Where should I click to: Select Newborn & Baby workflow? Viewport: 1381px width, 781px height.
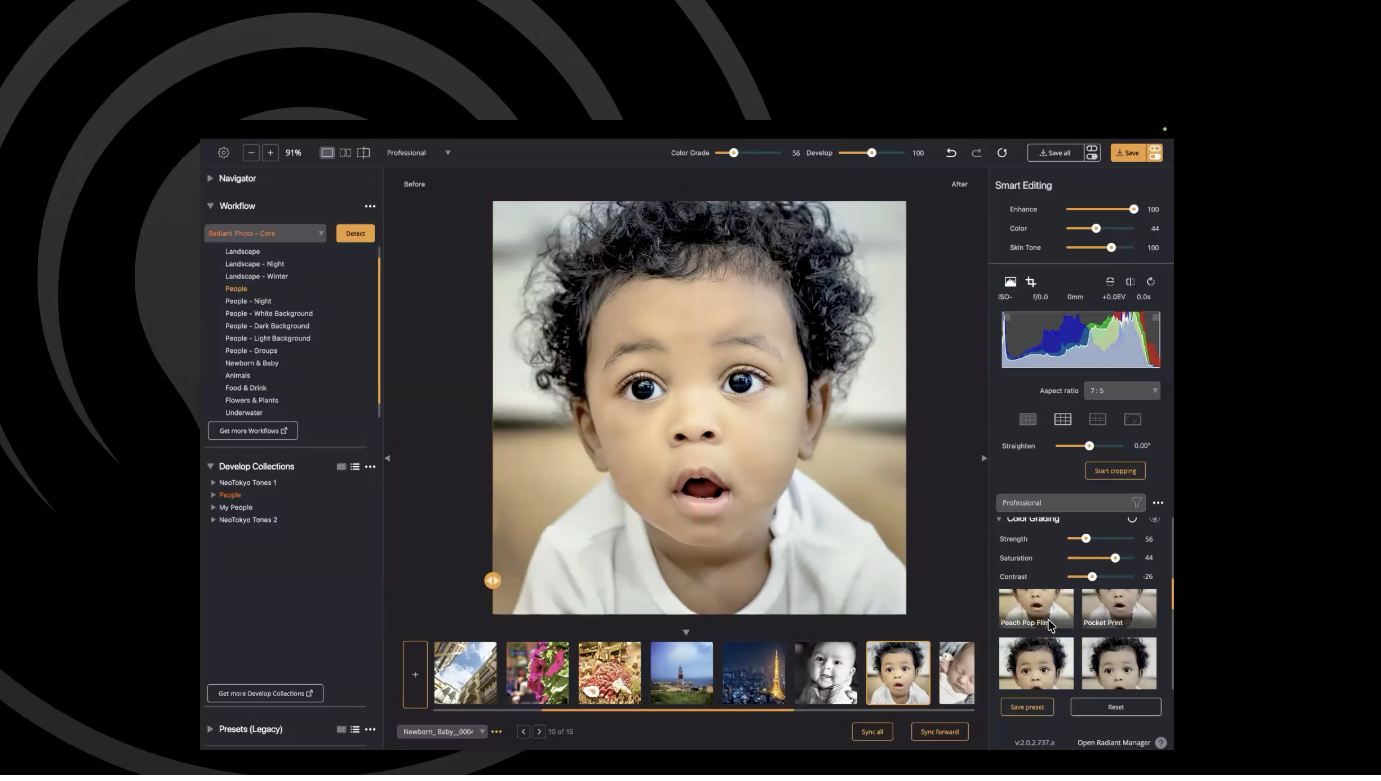pyautogui.click(x=252, y=363)
